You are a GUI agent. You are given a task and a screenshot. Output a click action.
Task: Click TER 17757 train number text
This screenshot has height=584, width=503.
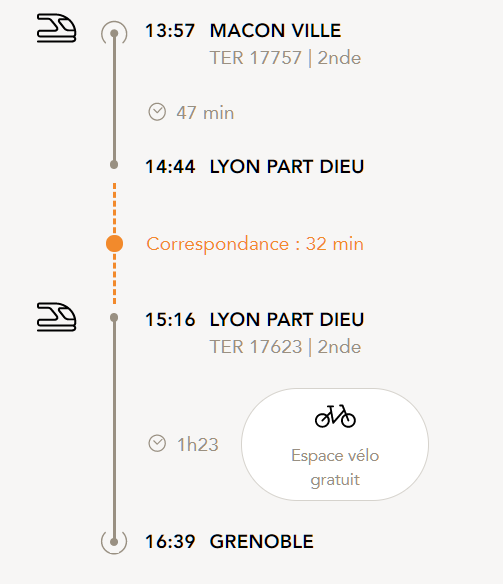pos(256,58)
